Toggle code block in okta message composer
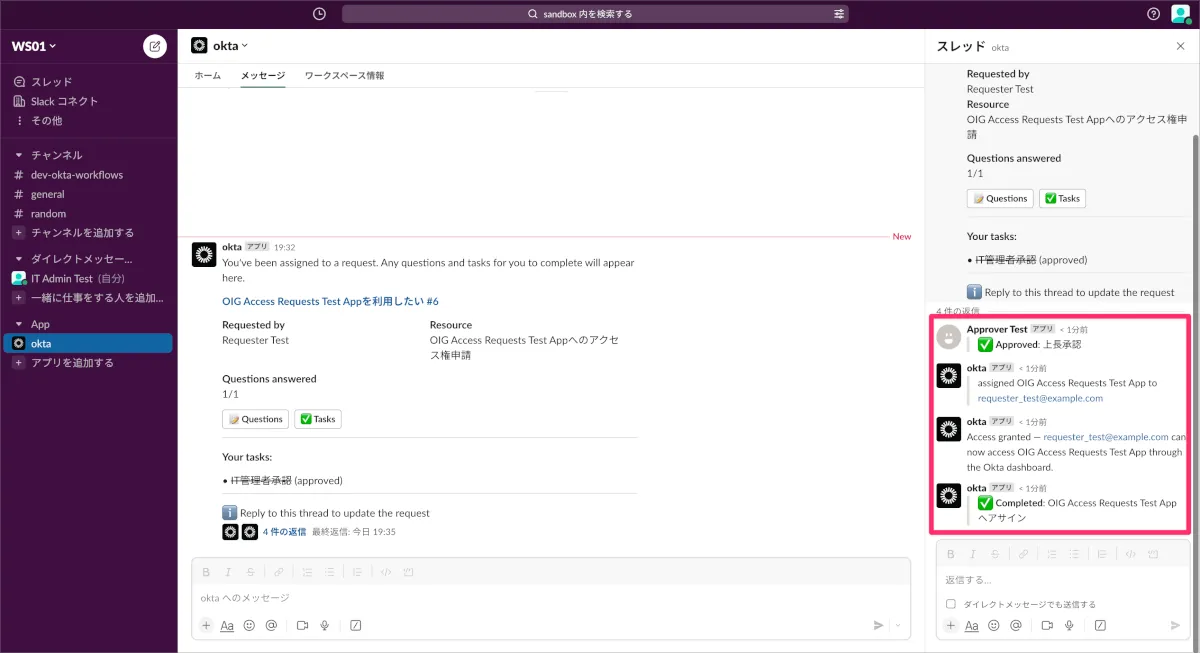The image size is (1200, 653). 408,572
